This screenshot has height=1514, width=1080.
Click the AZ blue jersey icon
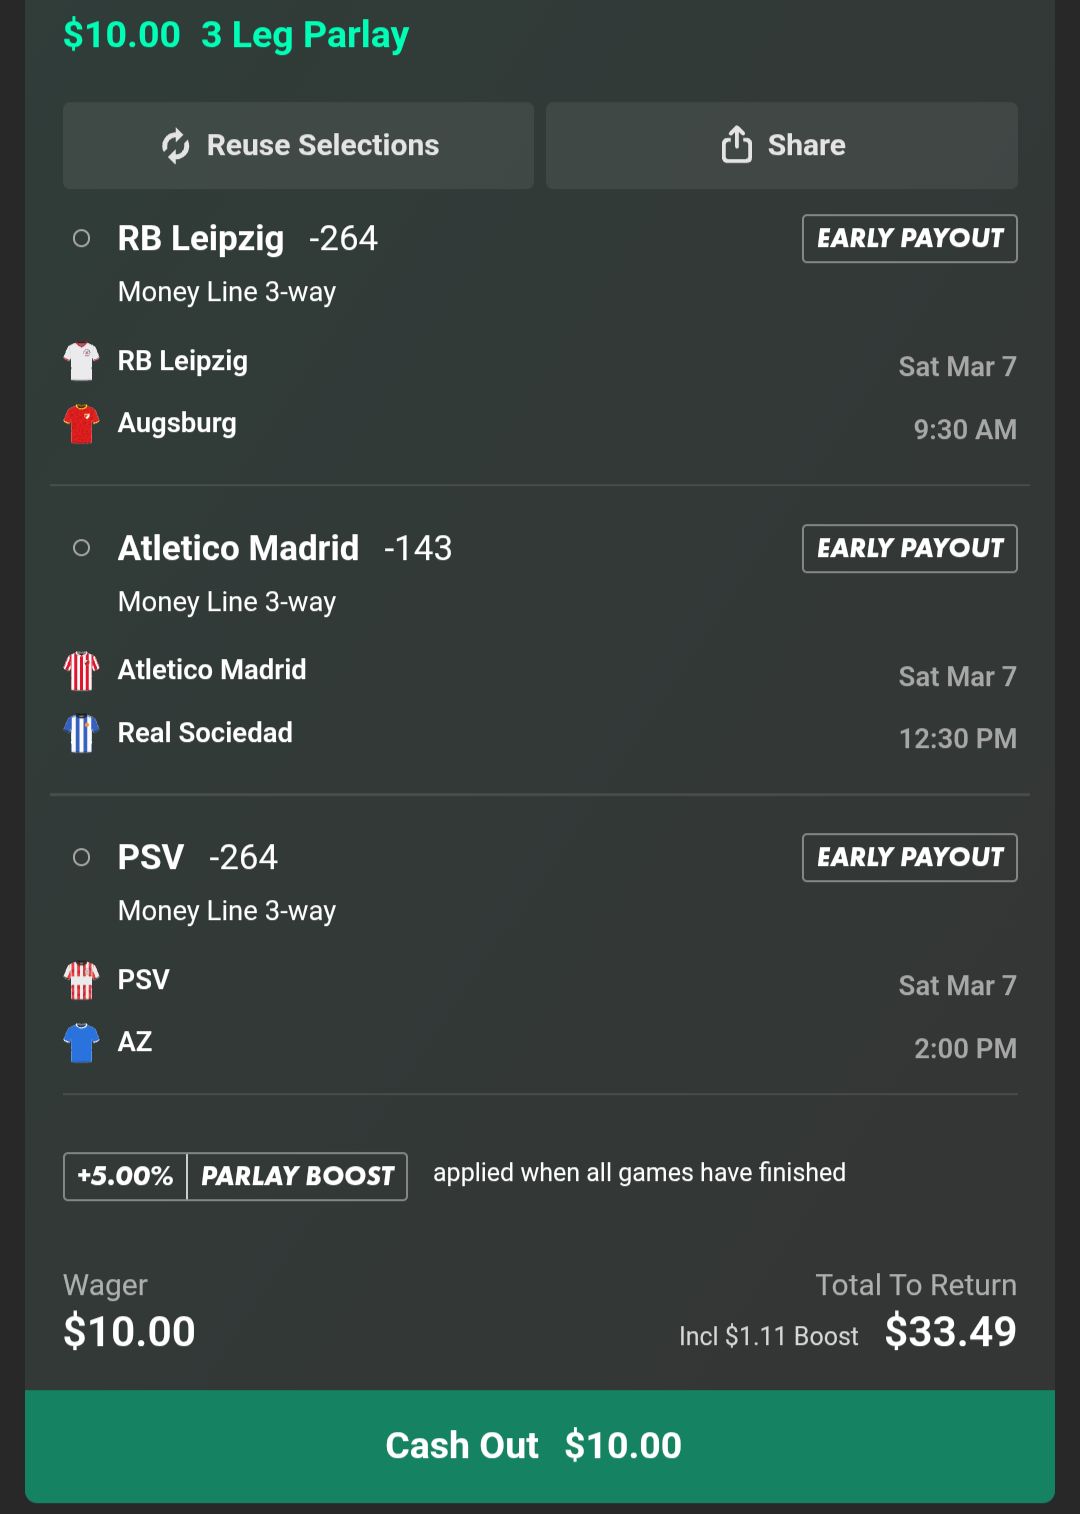click(81, 1042)
